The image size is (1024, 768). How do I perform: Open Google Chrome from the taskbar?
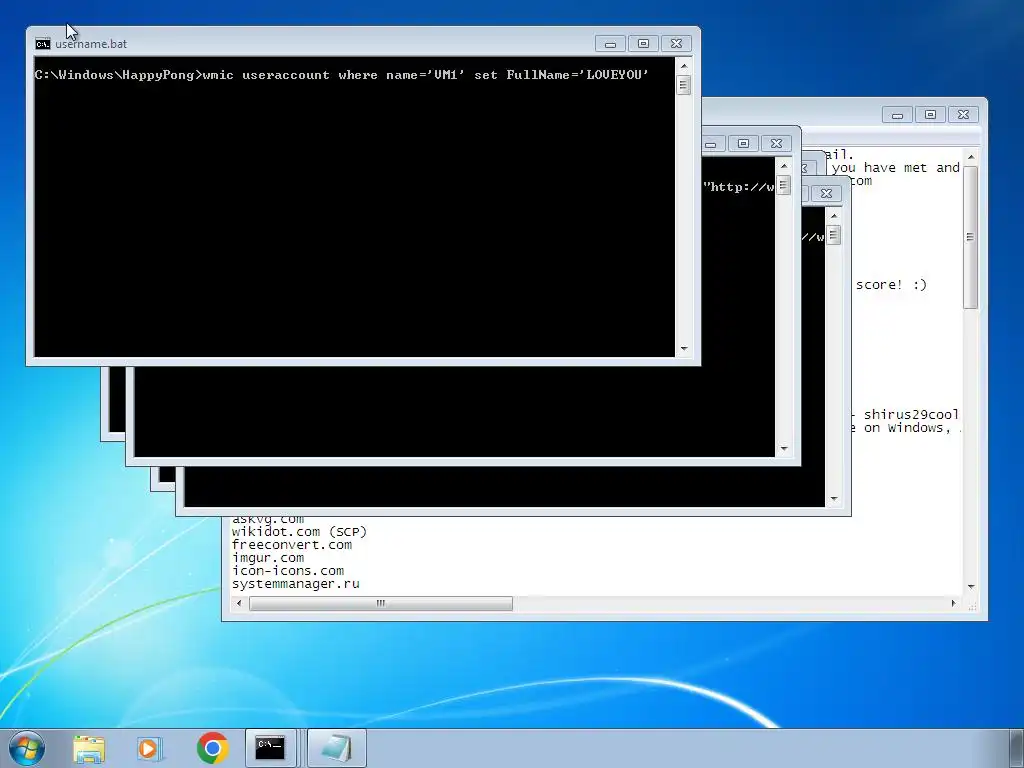point(212,748)
